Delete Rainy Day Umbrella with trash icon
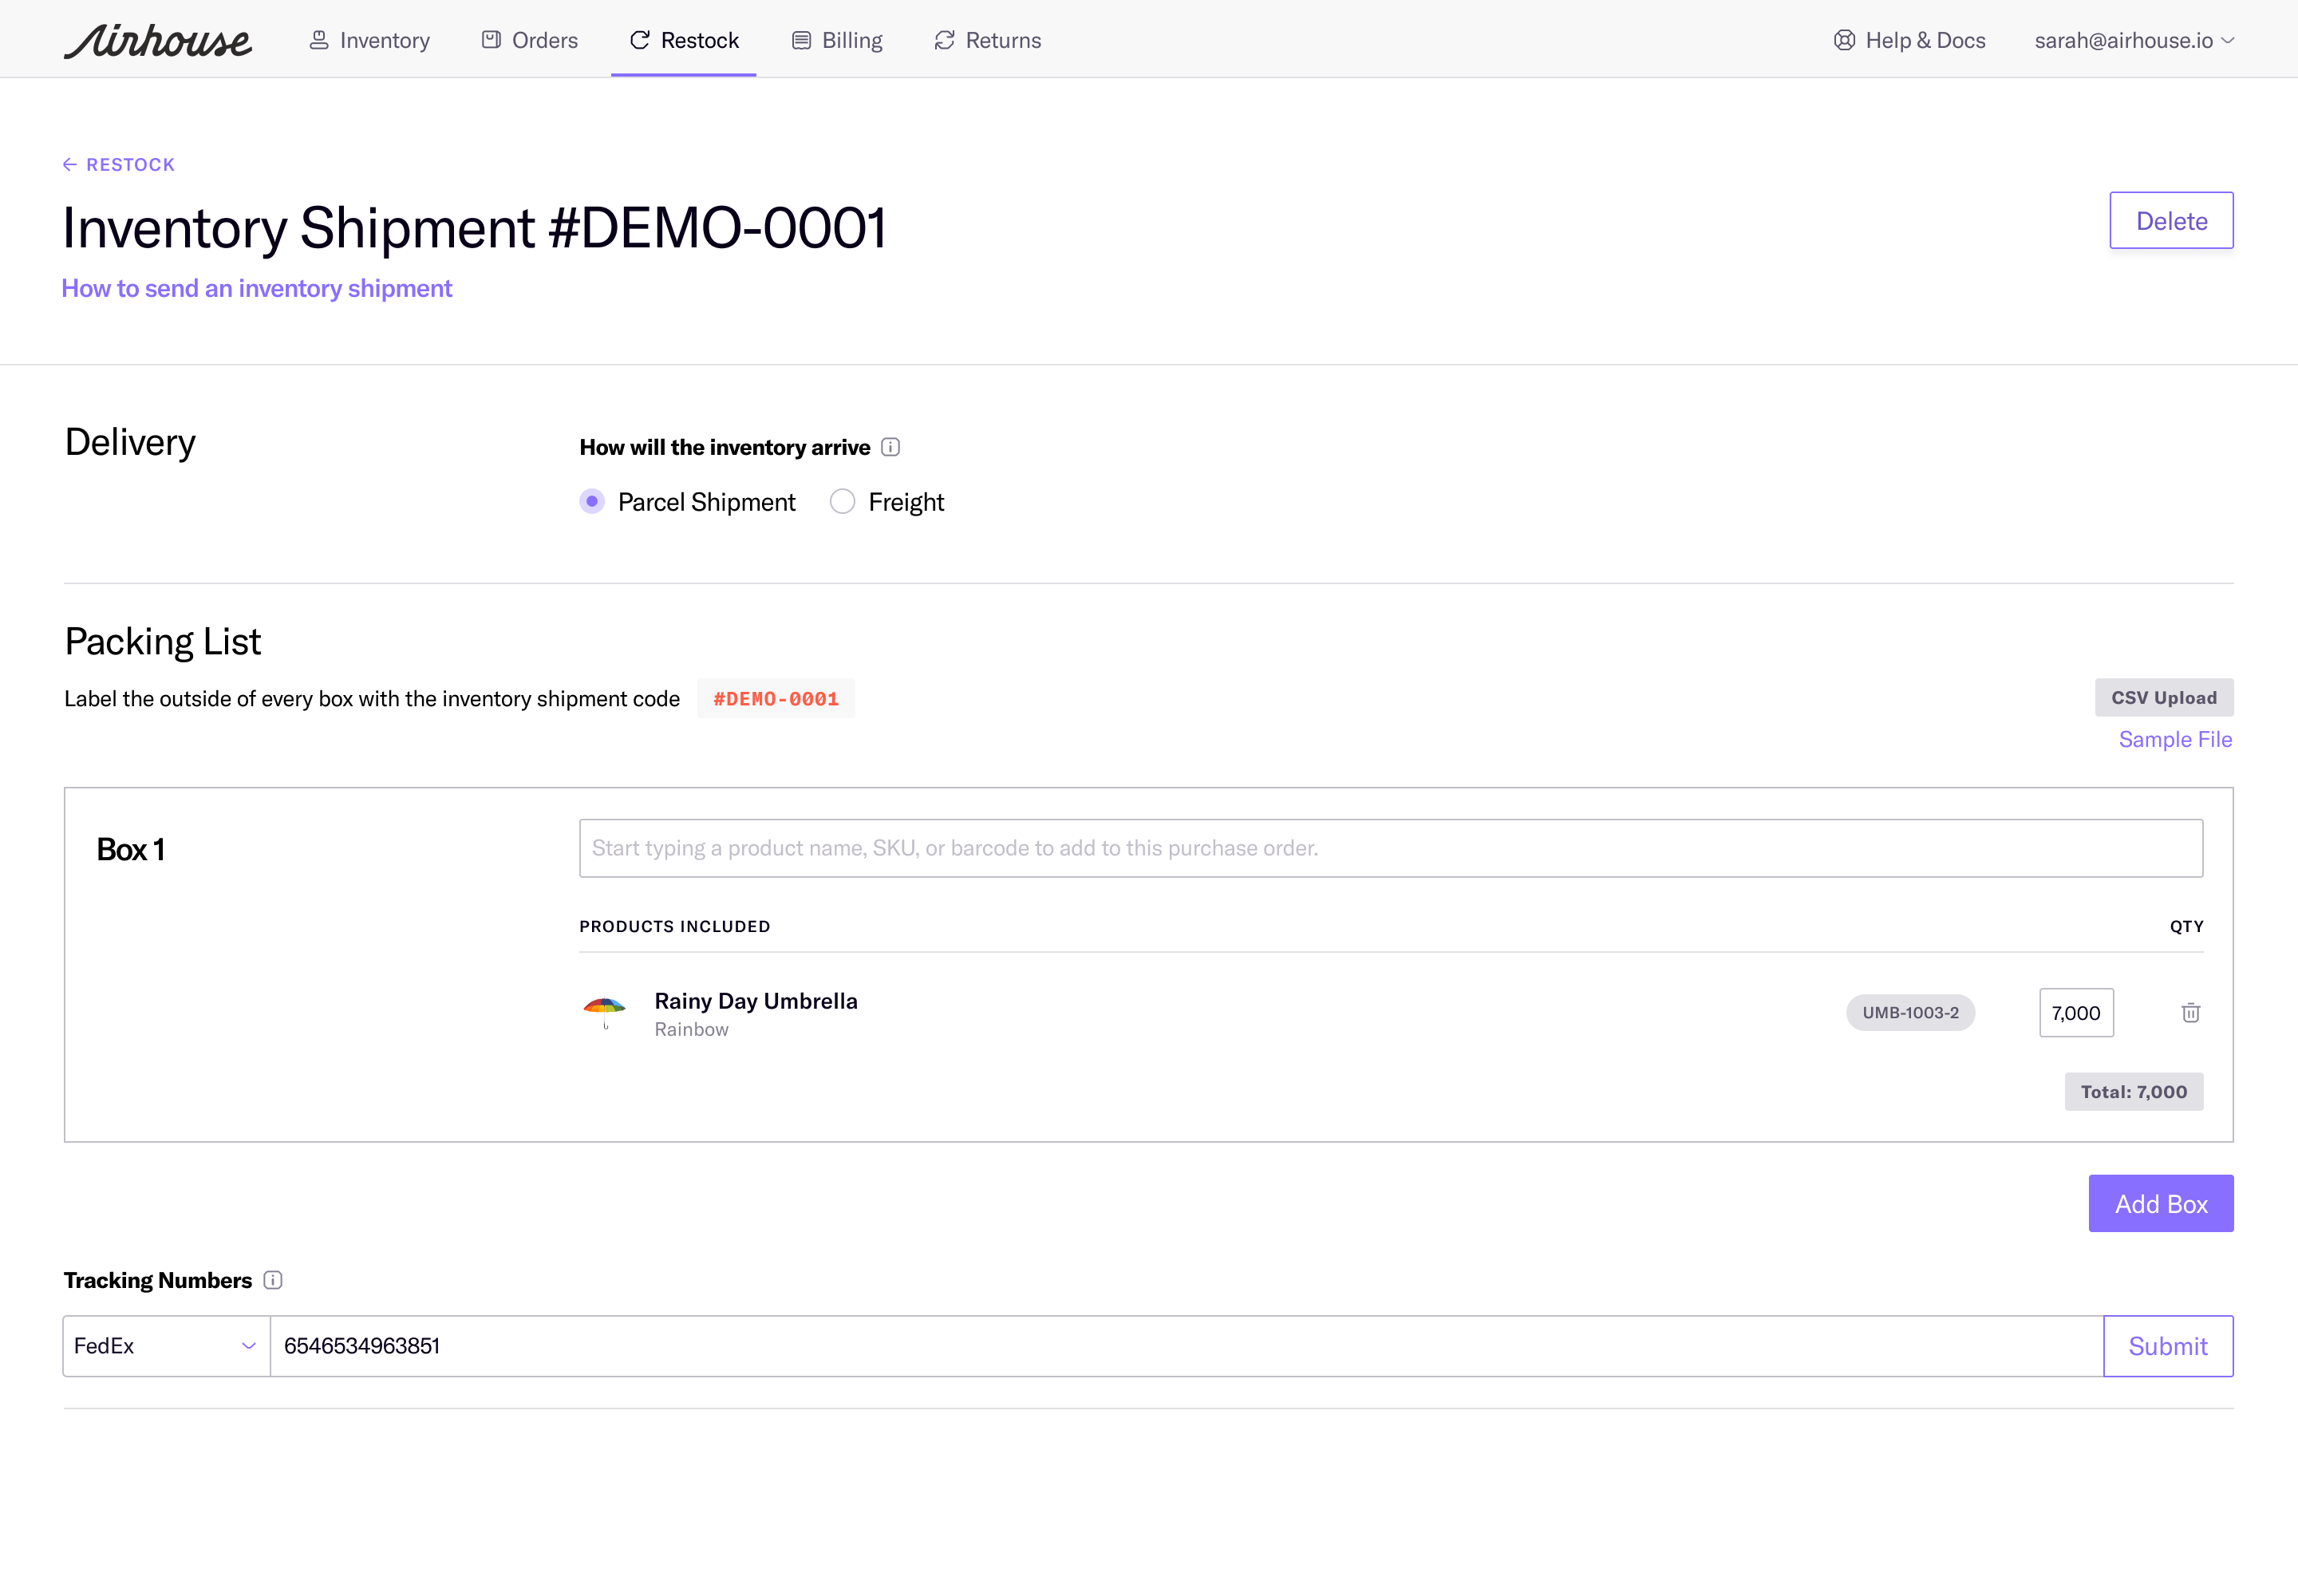This screenshot has height=1596, width=2298. [2190, 1013]
